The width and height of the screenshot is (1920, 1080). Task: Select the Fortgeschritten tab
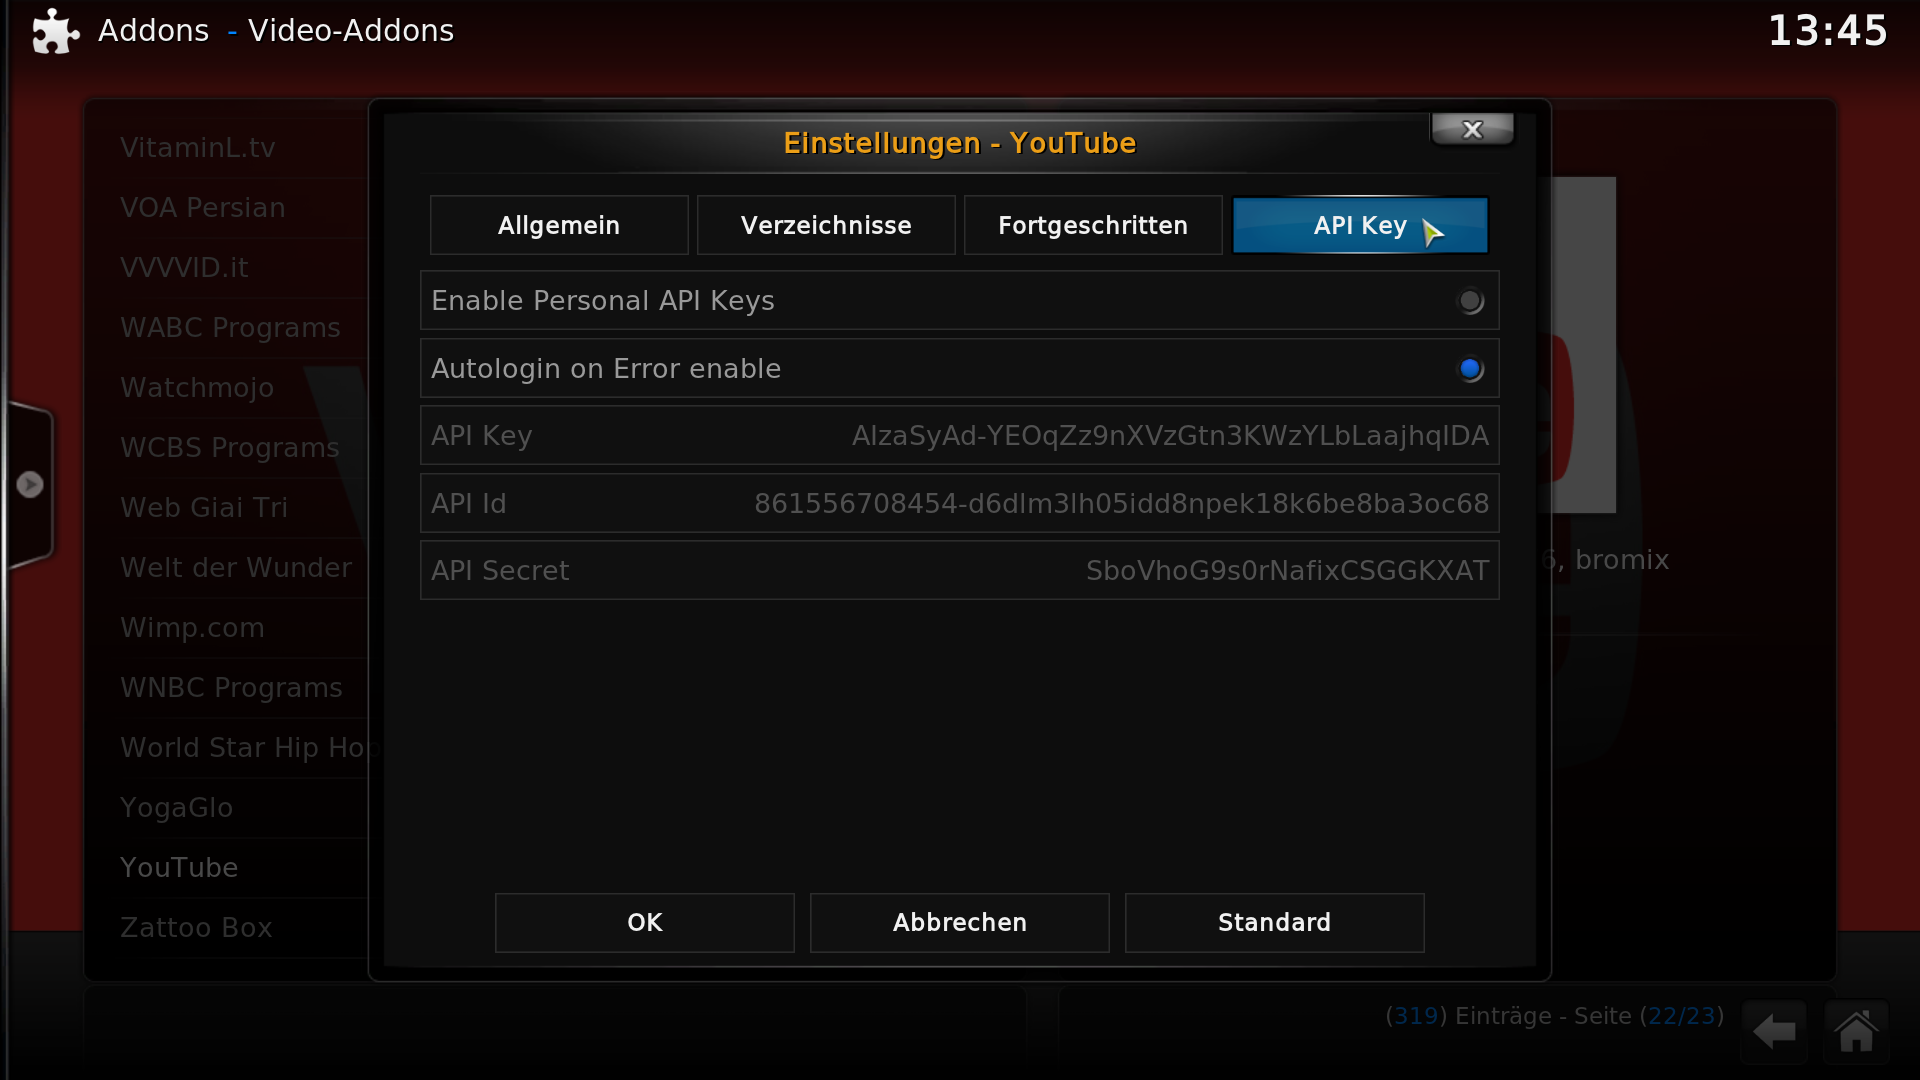tap(1093, 225)
